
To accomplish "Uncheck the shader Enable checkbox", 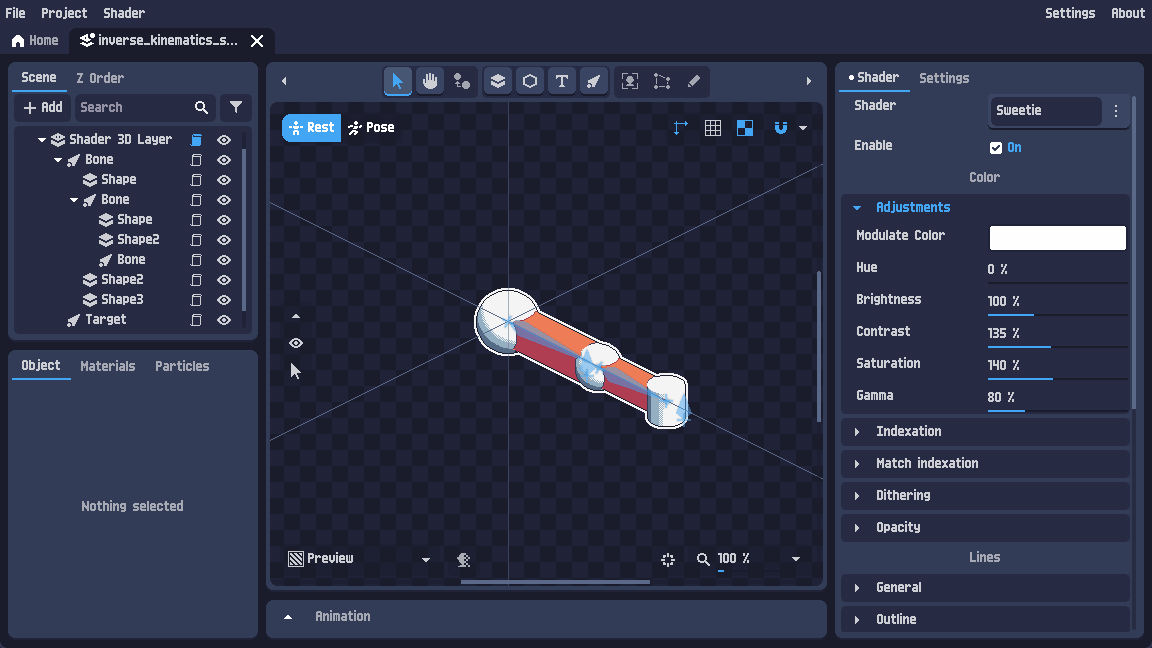I will [x=995, y=147].
